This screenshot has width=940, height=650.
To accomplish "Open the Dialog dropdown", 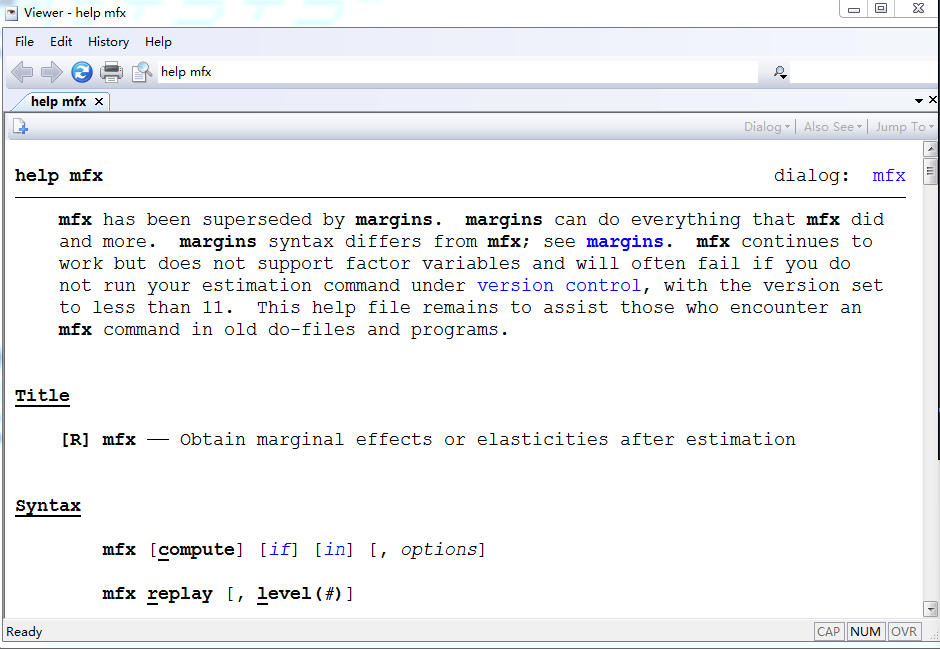I will [x=766, y=127].
